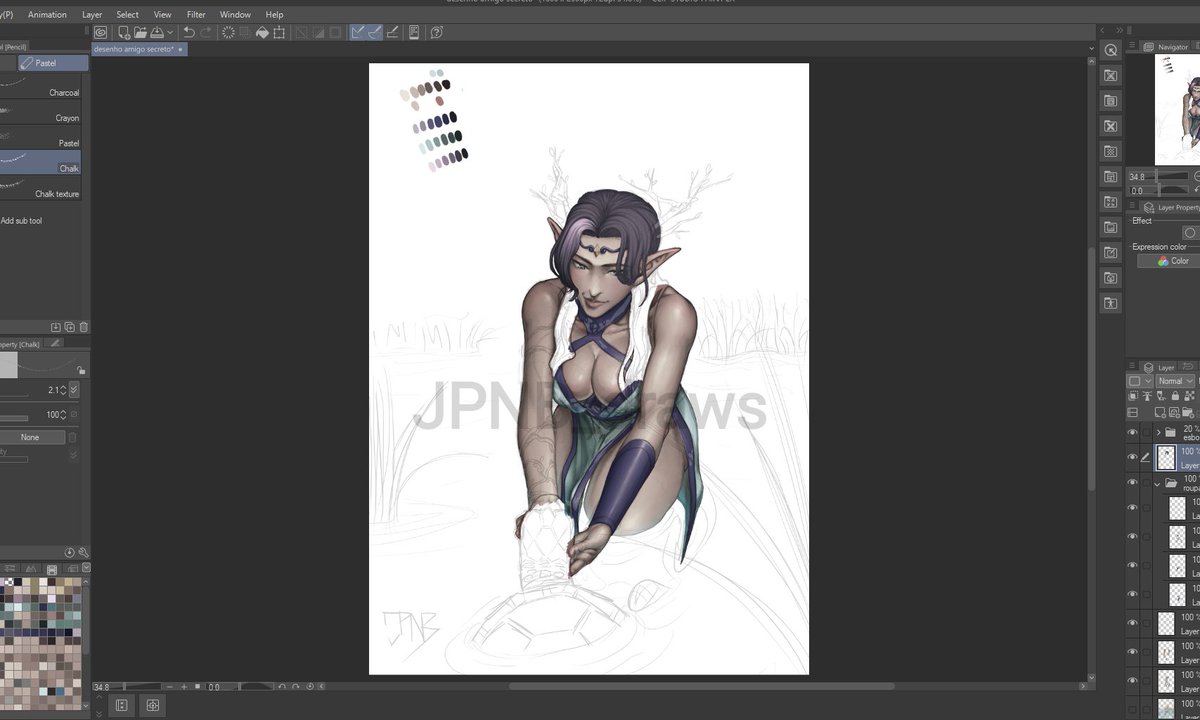Expand the esboço layer folder

click(x=1158, y=432)
